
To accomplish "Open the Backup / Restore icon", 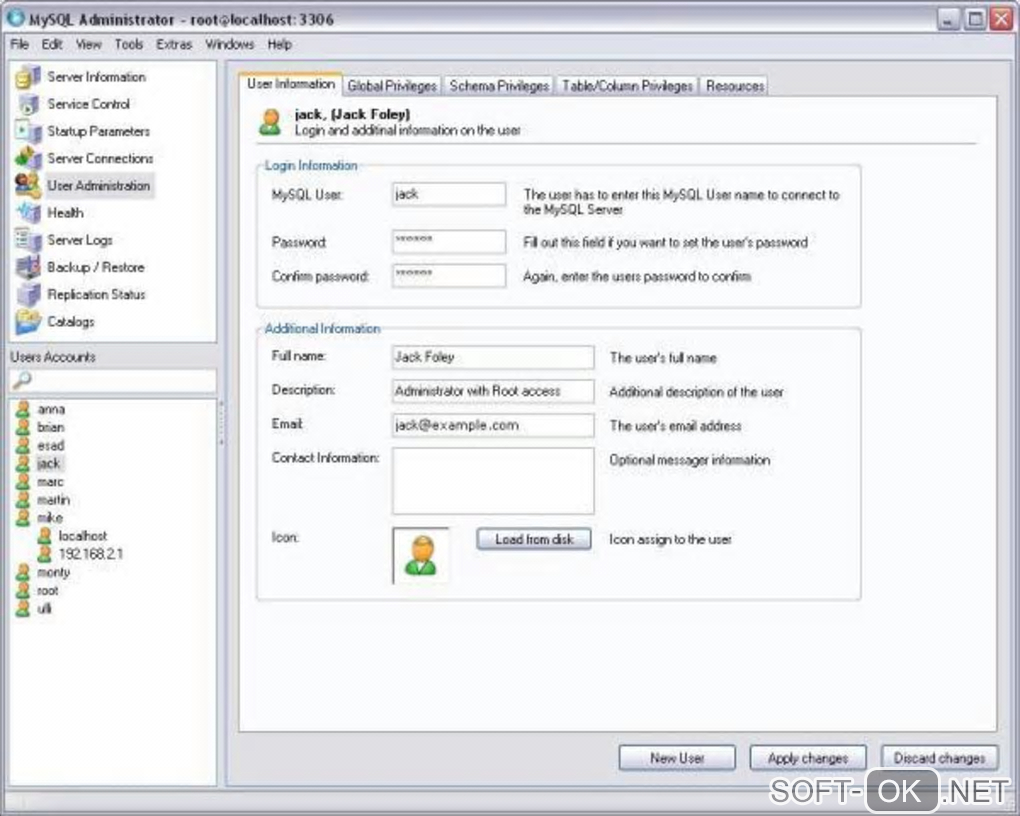I will pyautogui.click(x=27, y=267).
